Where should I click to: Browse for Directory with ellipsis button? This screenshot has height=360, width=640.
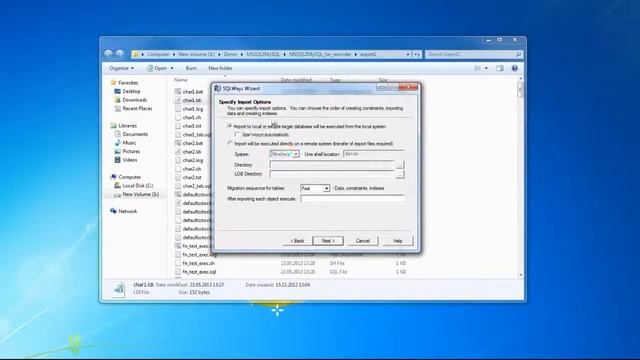click(400, 164)
